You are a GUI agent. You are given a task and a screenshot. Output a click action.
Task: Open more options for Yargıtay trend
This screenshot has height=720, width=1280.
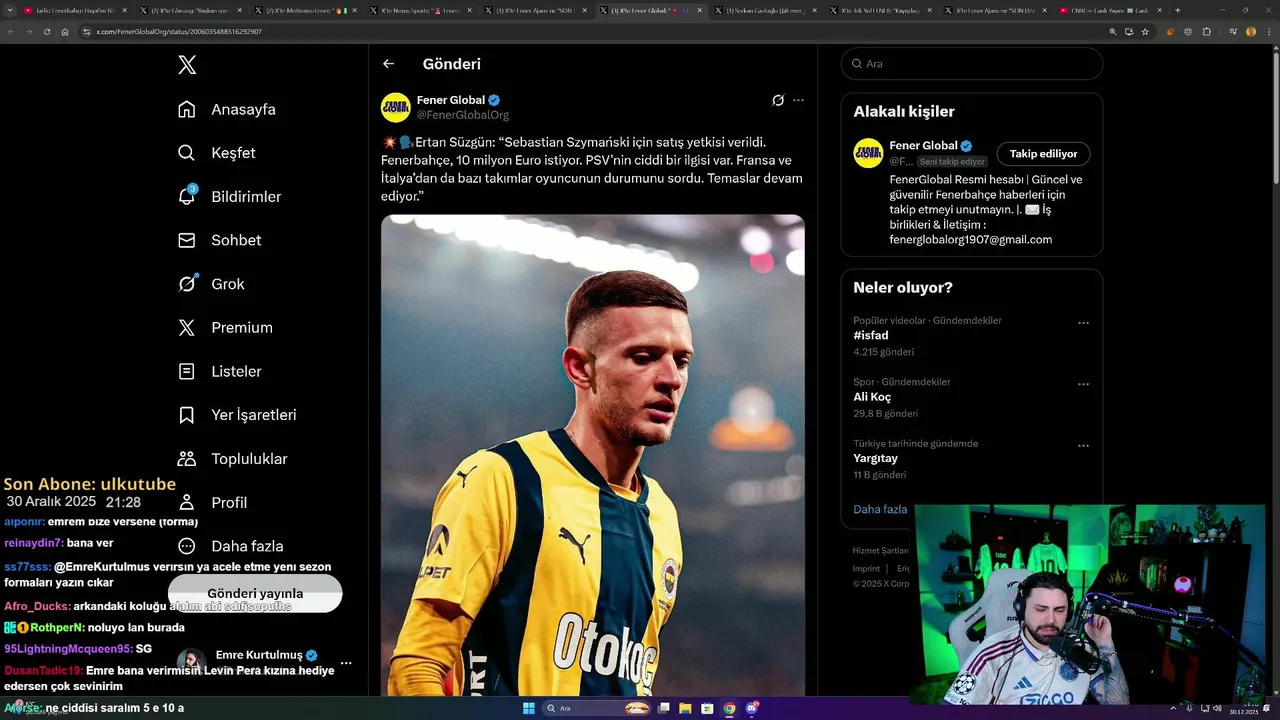[x=1083, y=446]
